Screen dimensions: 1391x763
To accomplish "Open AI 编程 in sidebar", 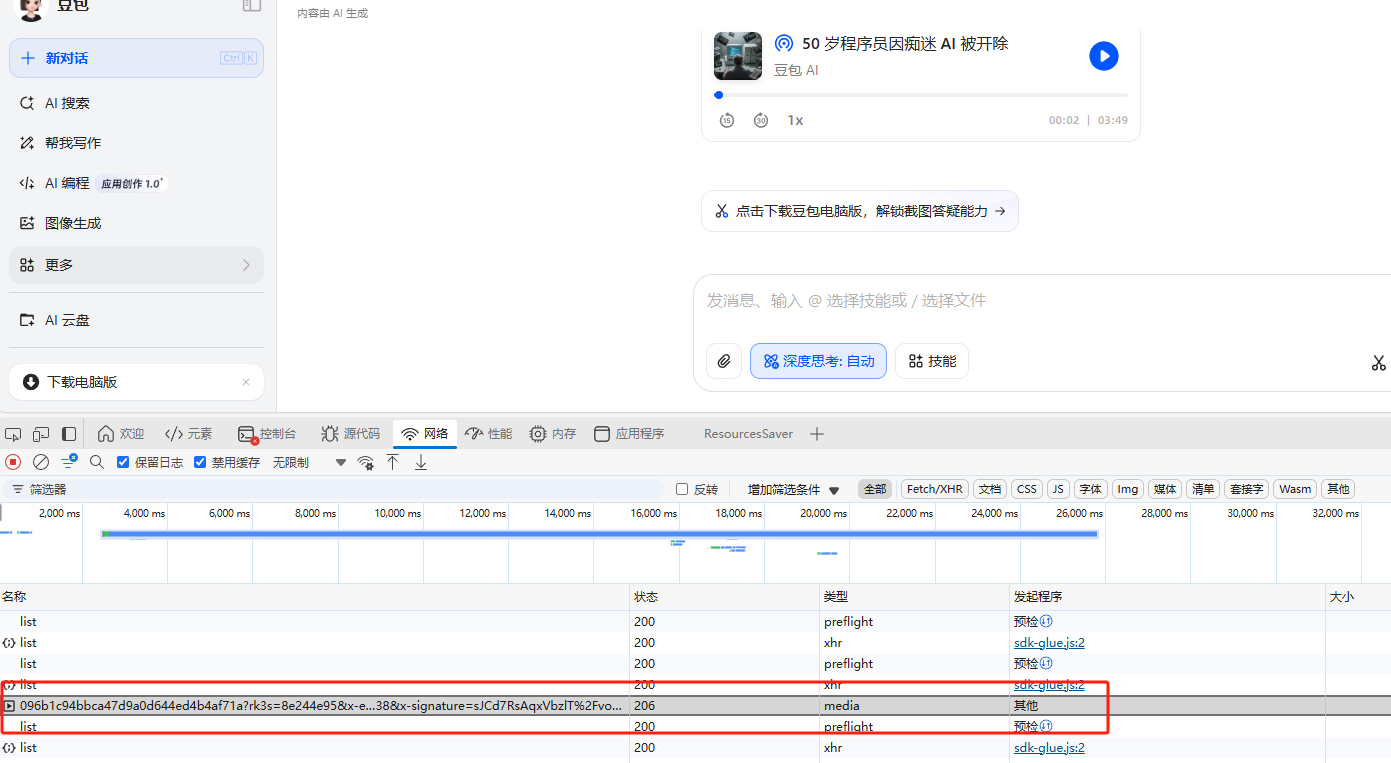I will pyautogui.click(x=136, y=183).
